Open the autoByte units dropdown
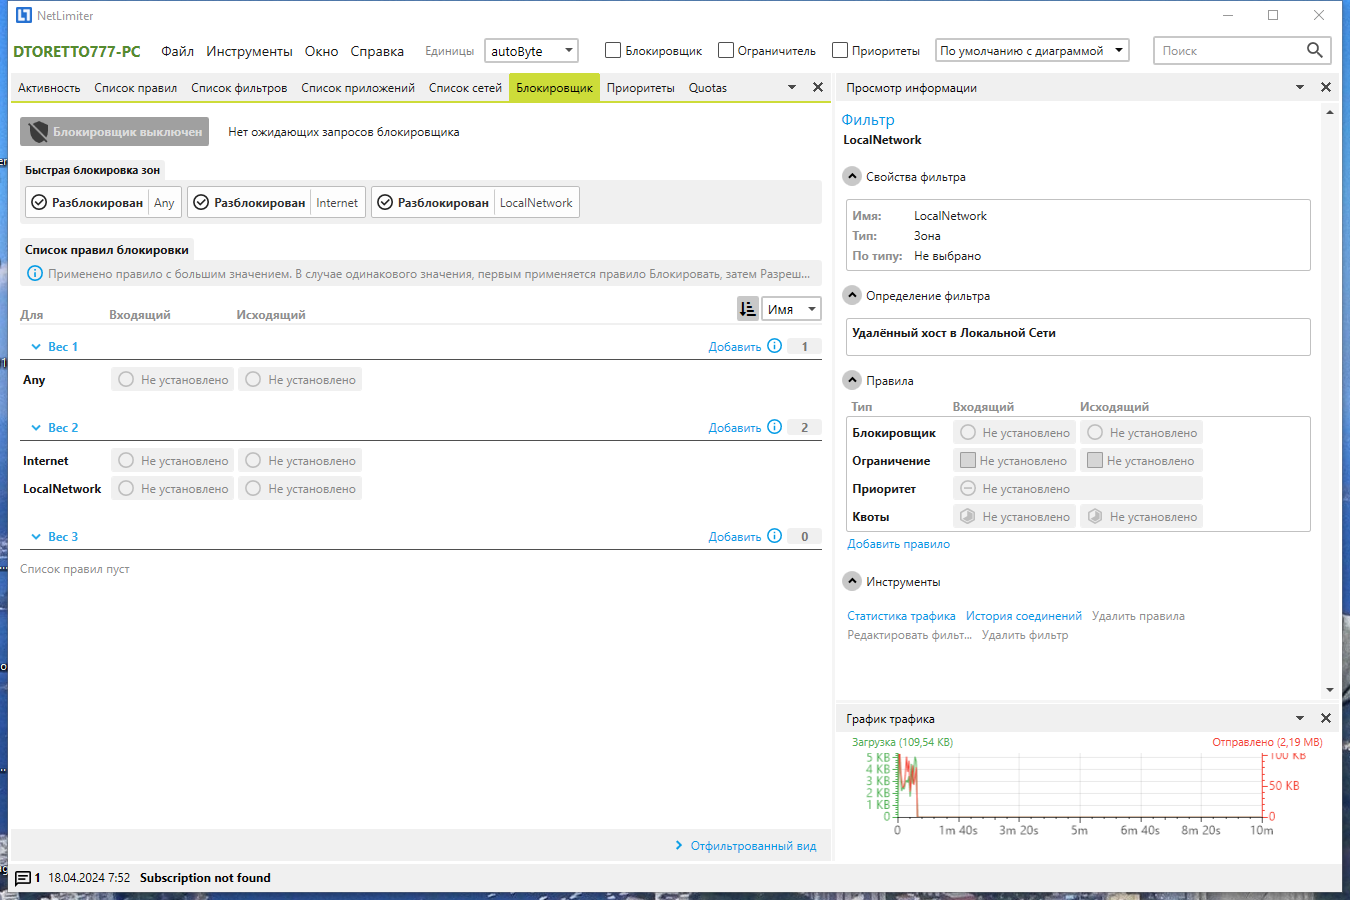This screenshot has height=900, width=1350. click(x=531, y=51)
